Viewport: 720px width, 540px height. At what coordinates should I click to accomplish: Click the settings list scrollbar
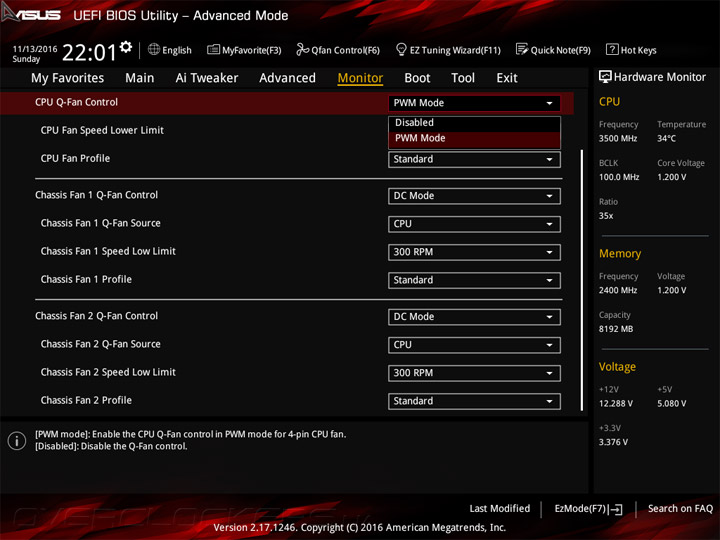click(x=582, y=280)
